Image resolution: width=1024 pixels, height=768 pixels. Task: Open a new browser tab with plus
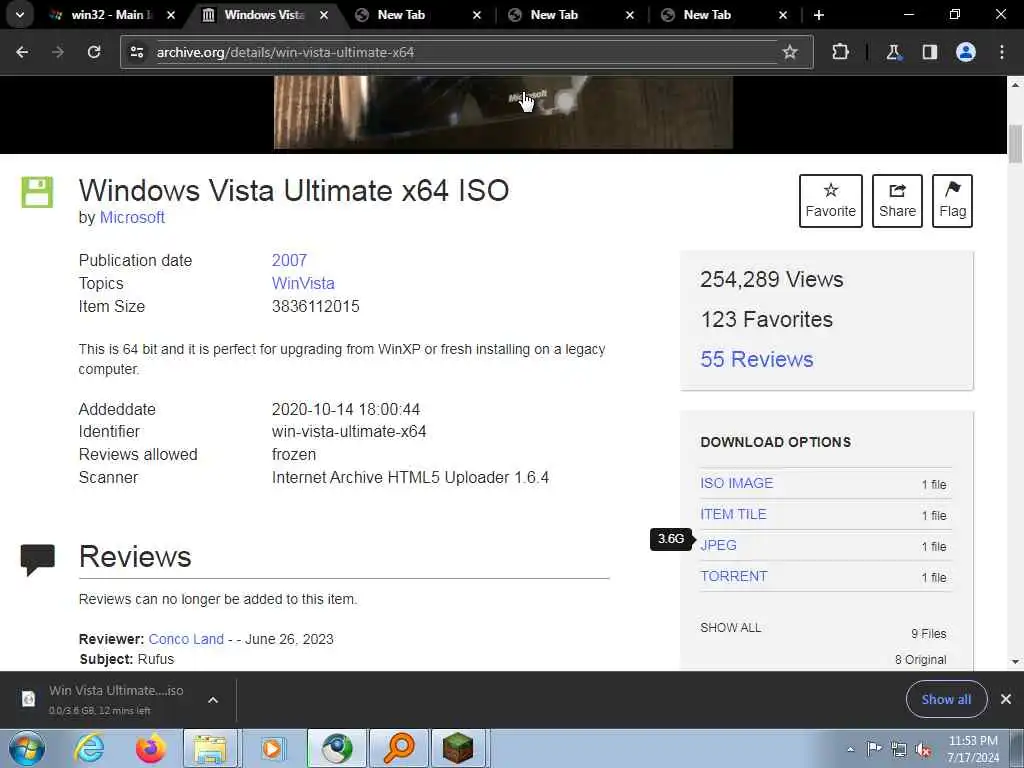pos(819,14)
